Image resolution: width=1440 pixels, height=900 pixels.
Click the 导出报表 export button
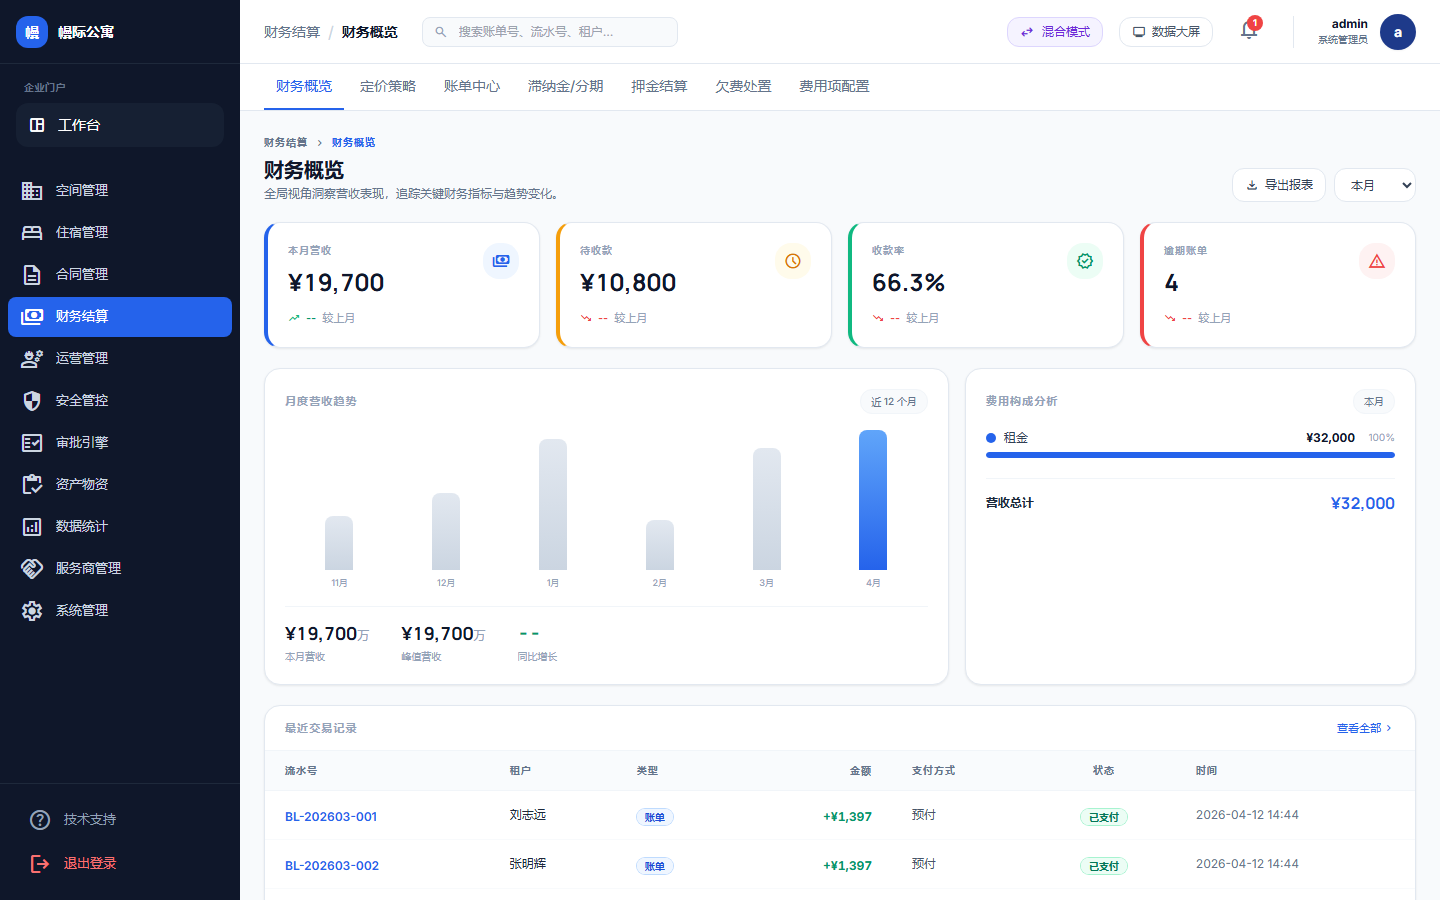1279,185
